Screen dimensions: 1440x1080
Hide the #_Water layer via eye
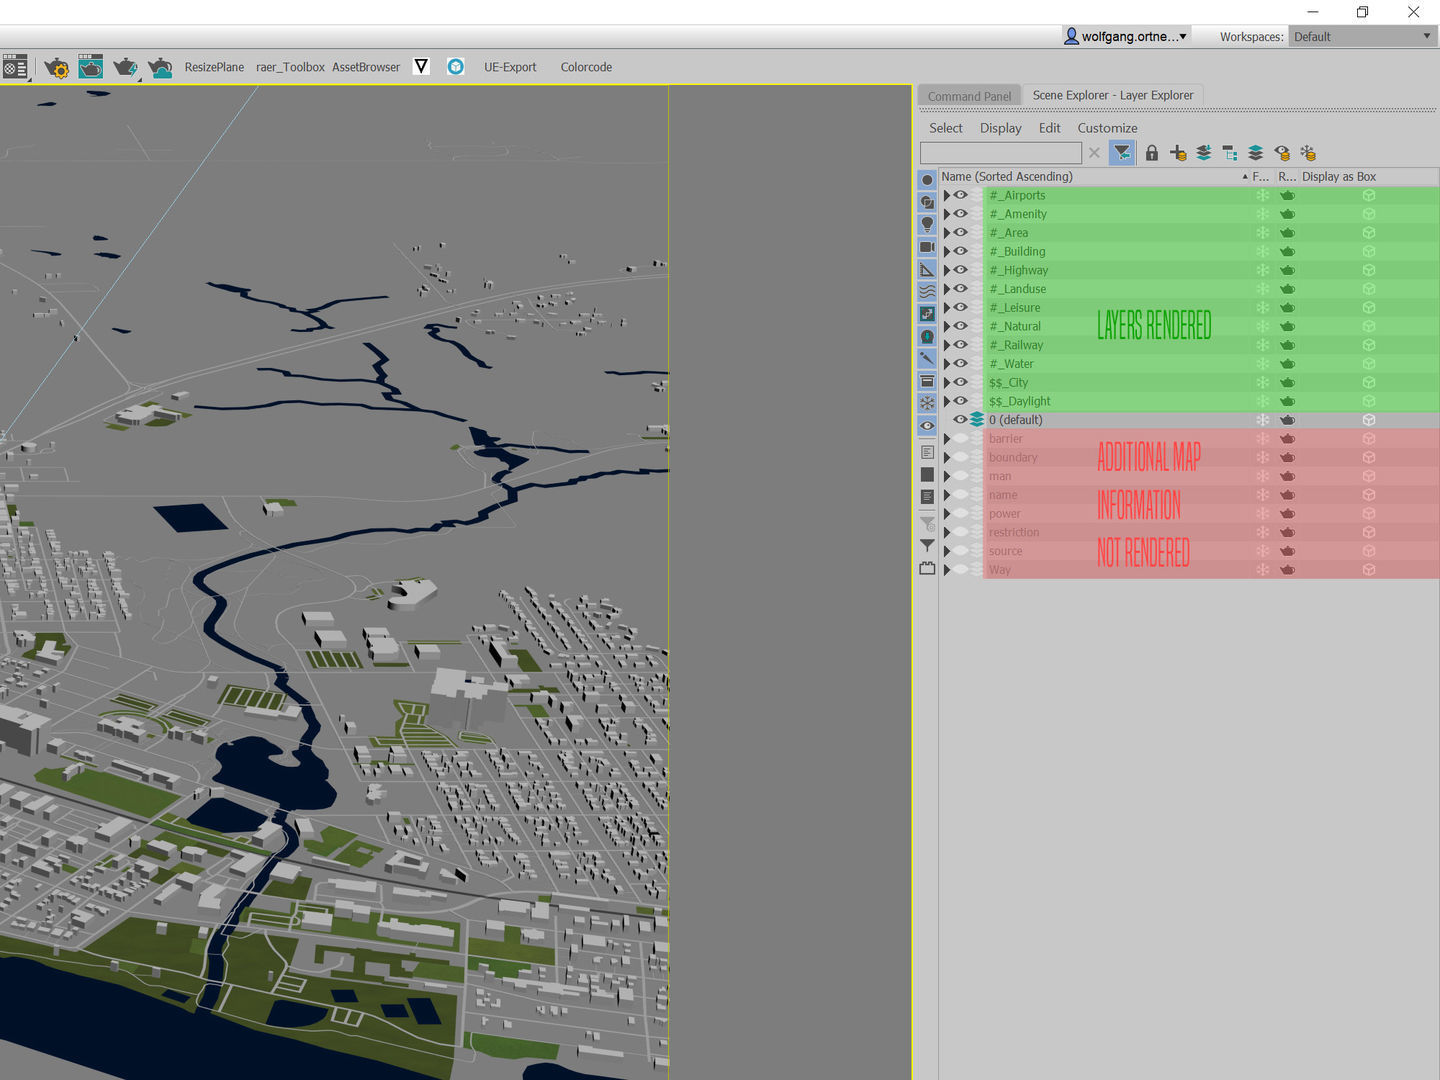(960, 363)
